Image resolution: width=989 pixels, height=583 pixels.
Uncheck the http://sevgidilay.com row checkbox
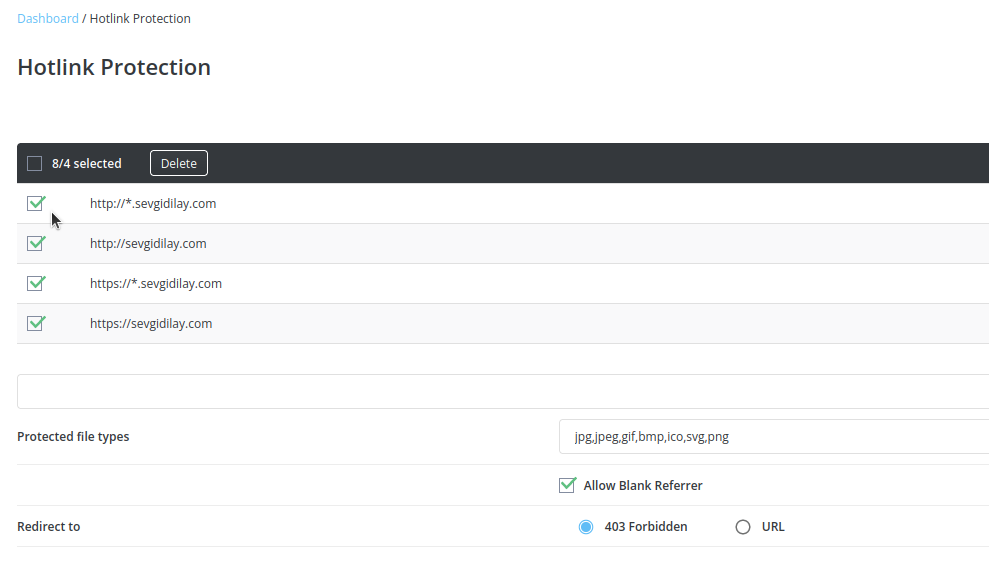point(36,243)
